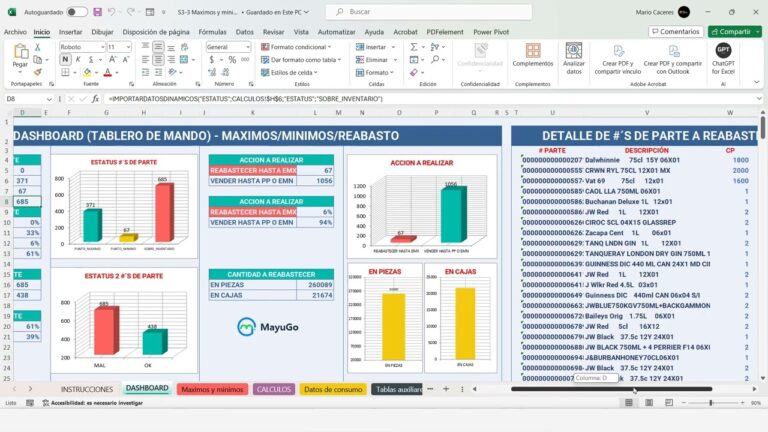This screenshot has height=432, width=768.
Task: Click the Buscar search field
Action: coord(429,12)
